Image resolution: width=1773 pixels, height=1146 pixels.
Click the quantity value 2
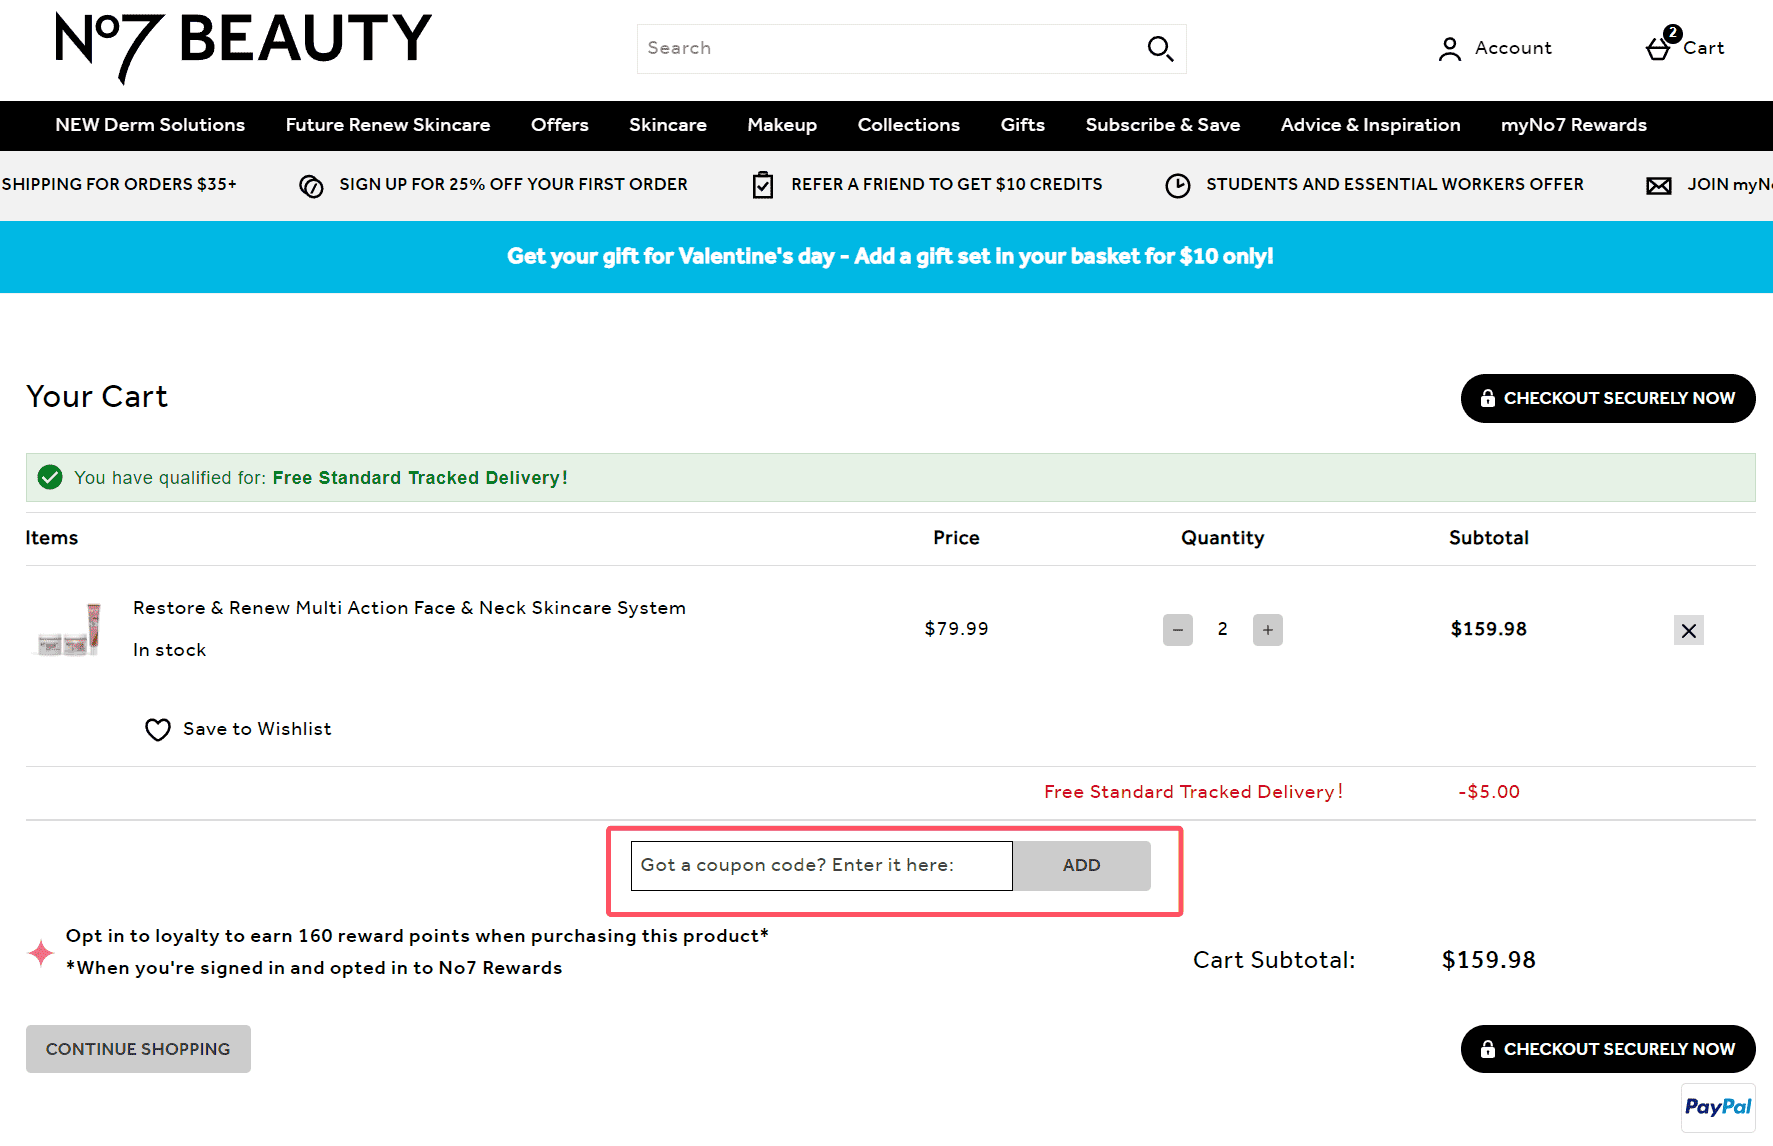click(1222, 629)
